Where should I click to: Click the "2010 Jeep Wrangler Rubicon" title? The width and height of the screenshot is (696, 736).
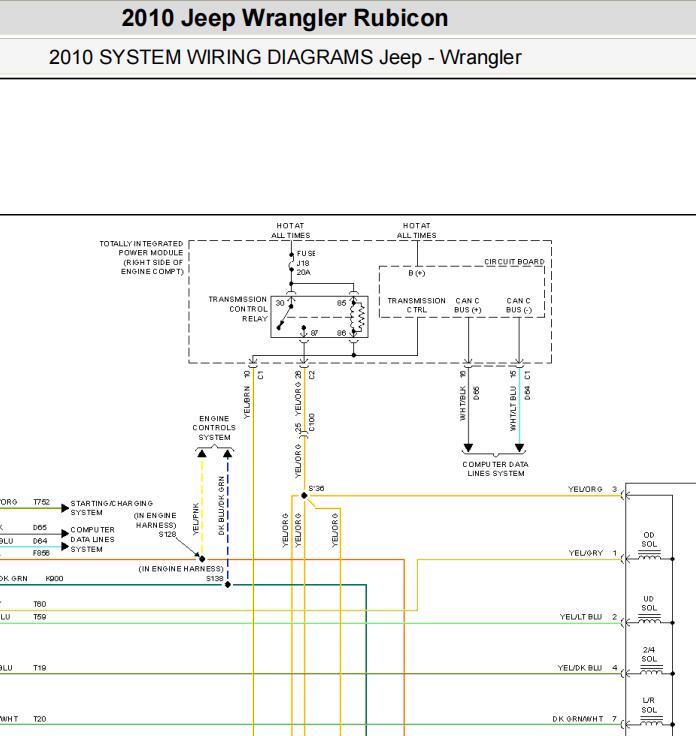coord(284,19)
